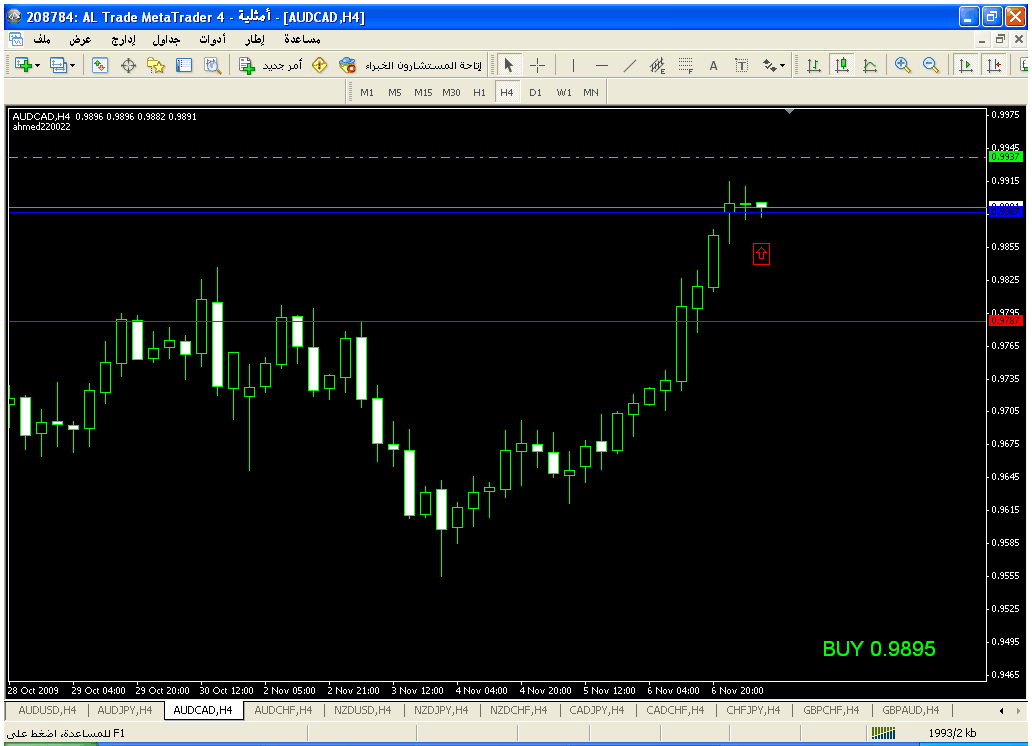Click the أمر جديد New Order button

click(x=262, y=65)
